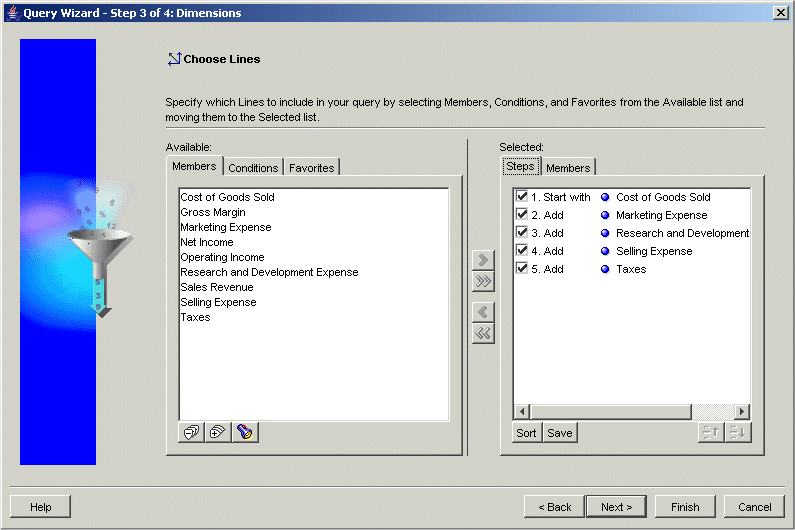795x530 pixels.
Task: Switch to the Conditions tab
Action: point(253,168)
